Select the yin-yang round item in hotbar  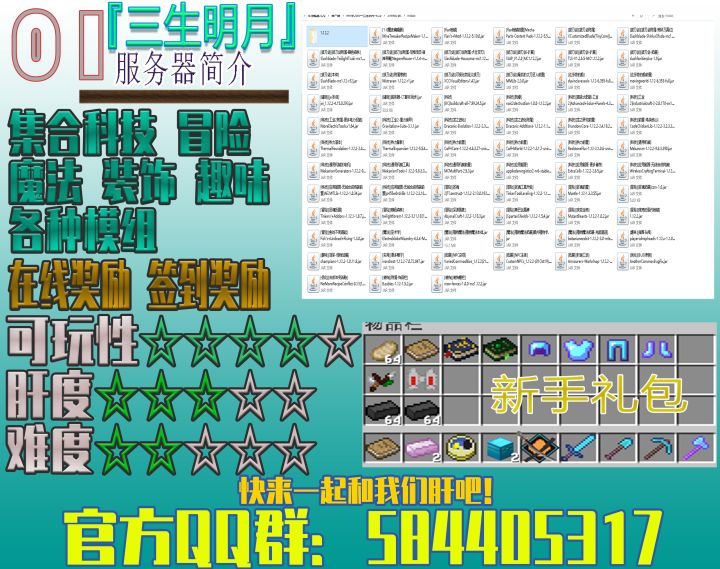click(461, 448)
